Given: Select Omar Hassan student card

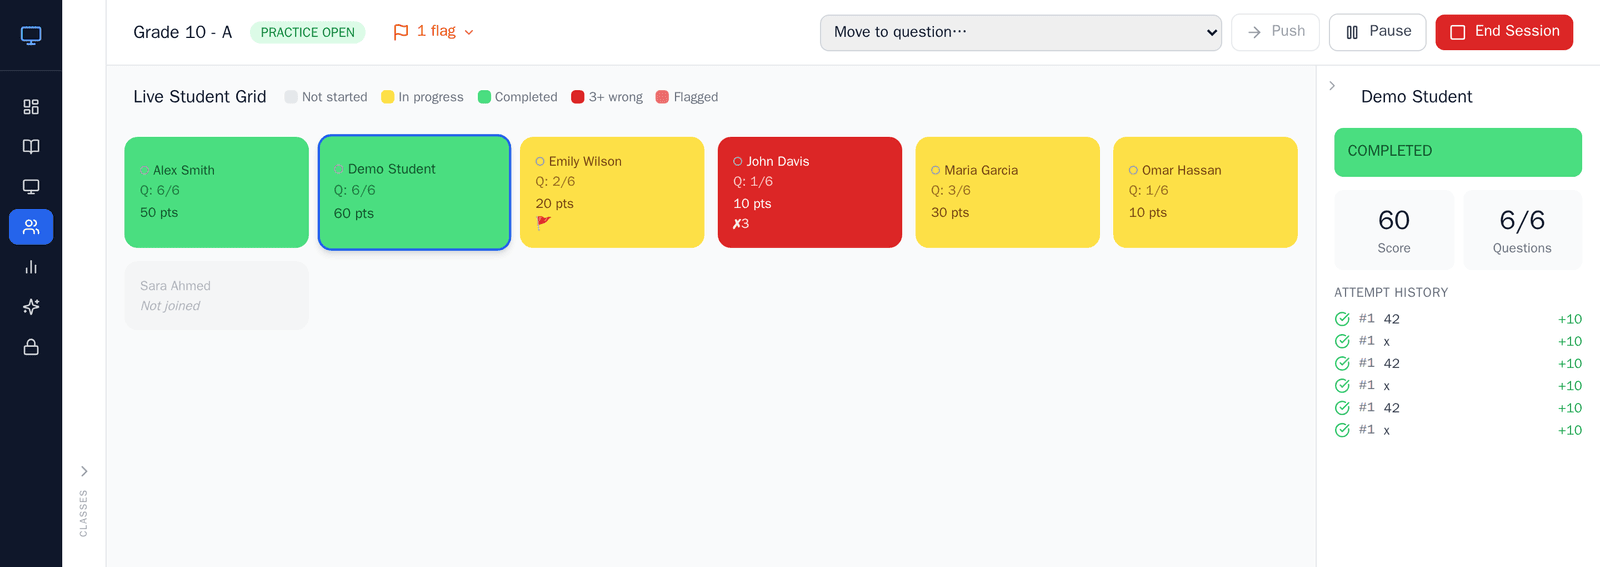Looking at the screenshot, I should (x=1205, y=192).
